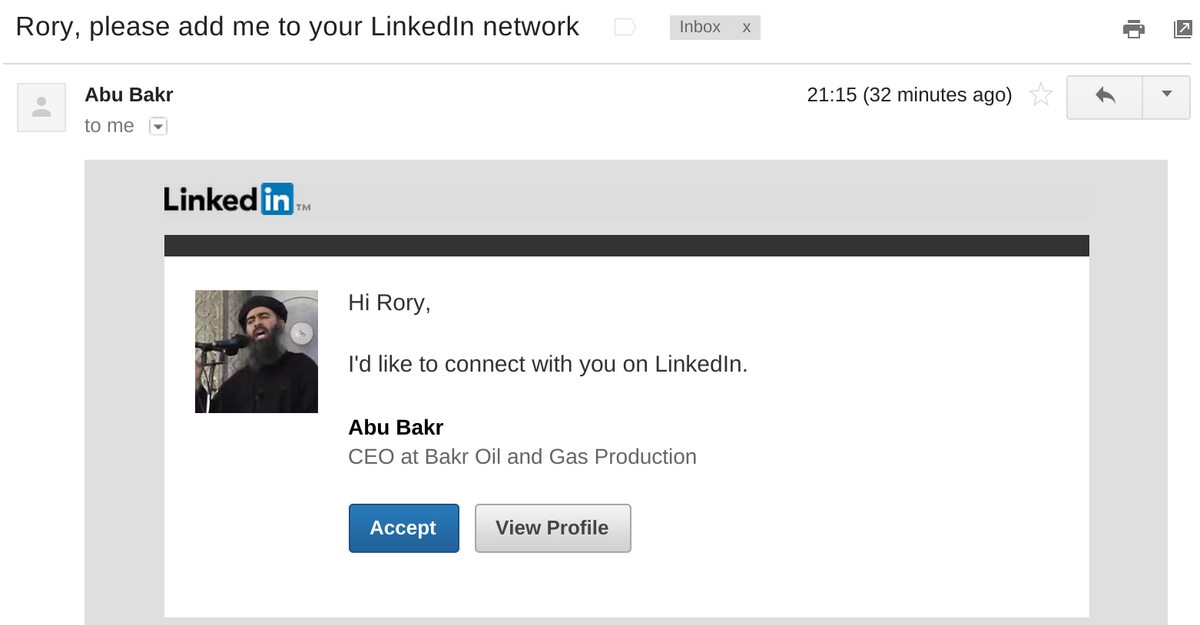Click the profile photo in the invitation
The height and width of the screenshot is (625, 1200).
tap(256, 351)
